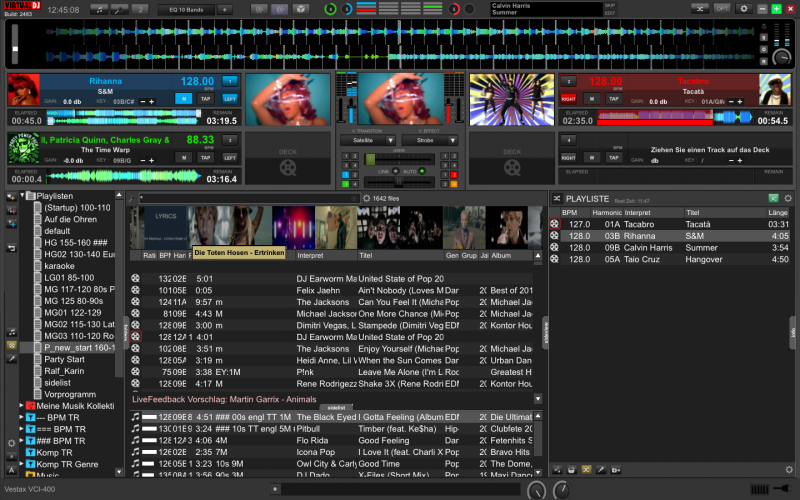Click the yellow shuffle button below the Playliste panel

pos(586,470)
